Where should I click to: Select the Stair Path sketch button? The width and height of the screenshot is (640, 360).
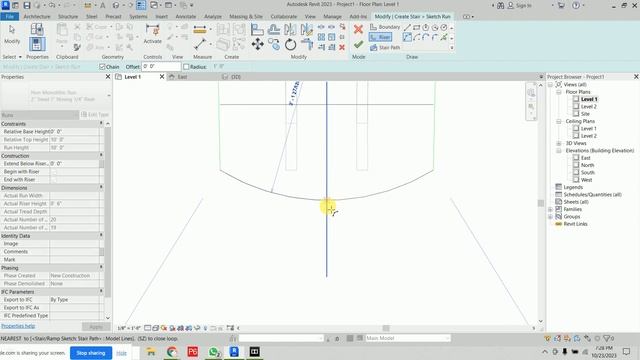(x=385, y=47)
